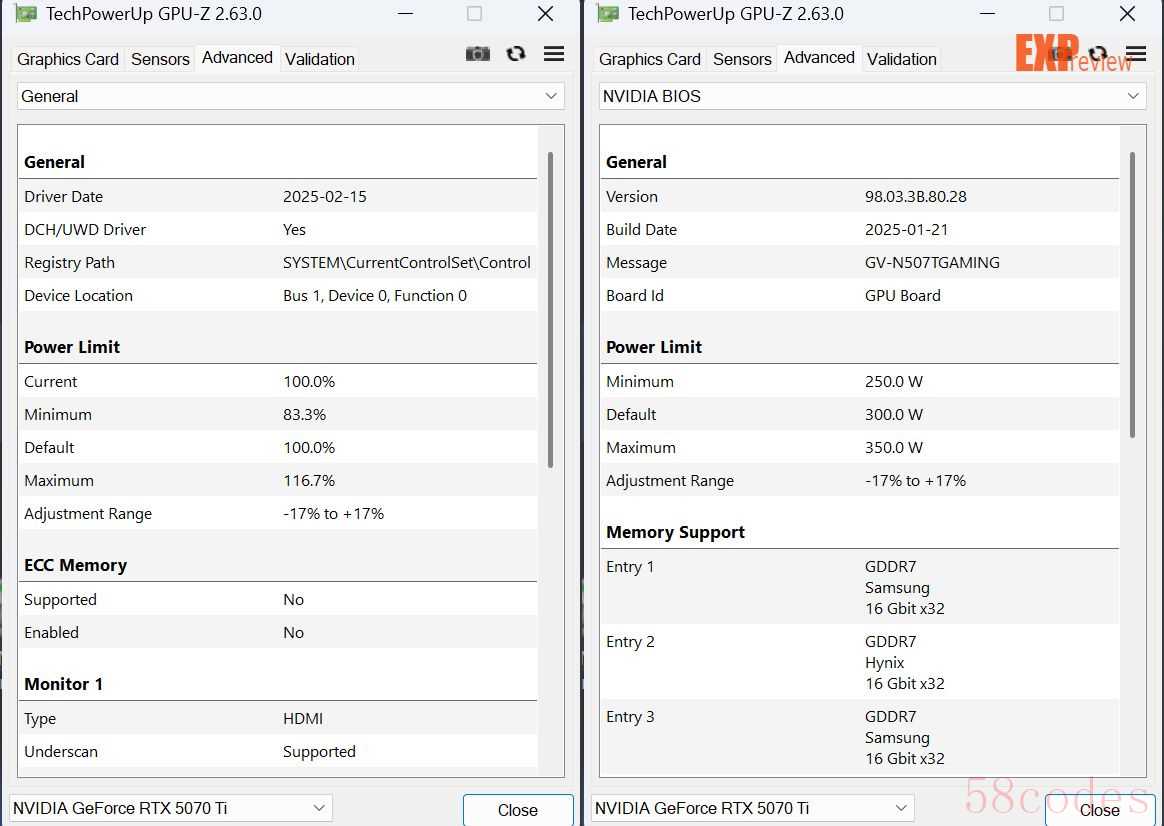Open the GPU selector dropdown in the left window
This screenshot has height=826, width=1164.
(x=171, y=808)
